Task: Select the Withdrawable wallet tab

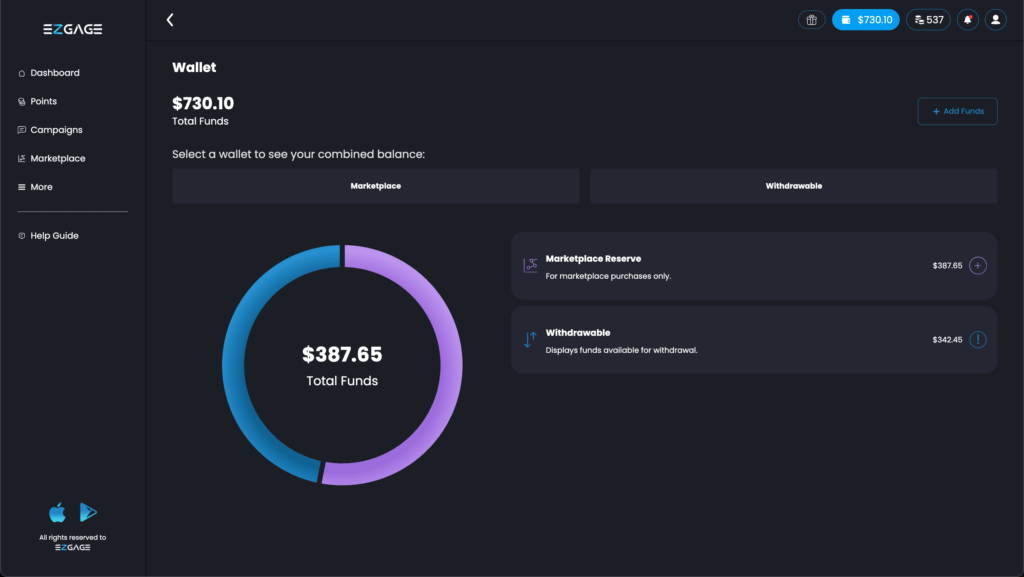Action: pos(793,186)
